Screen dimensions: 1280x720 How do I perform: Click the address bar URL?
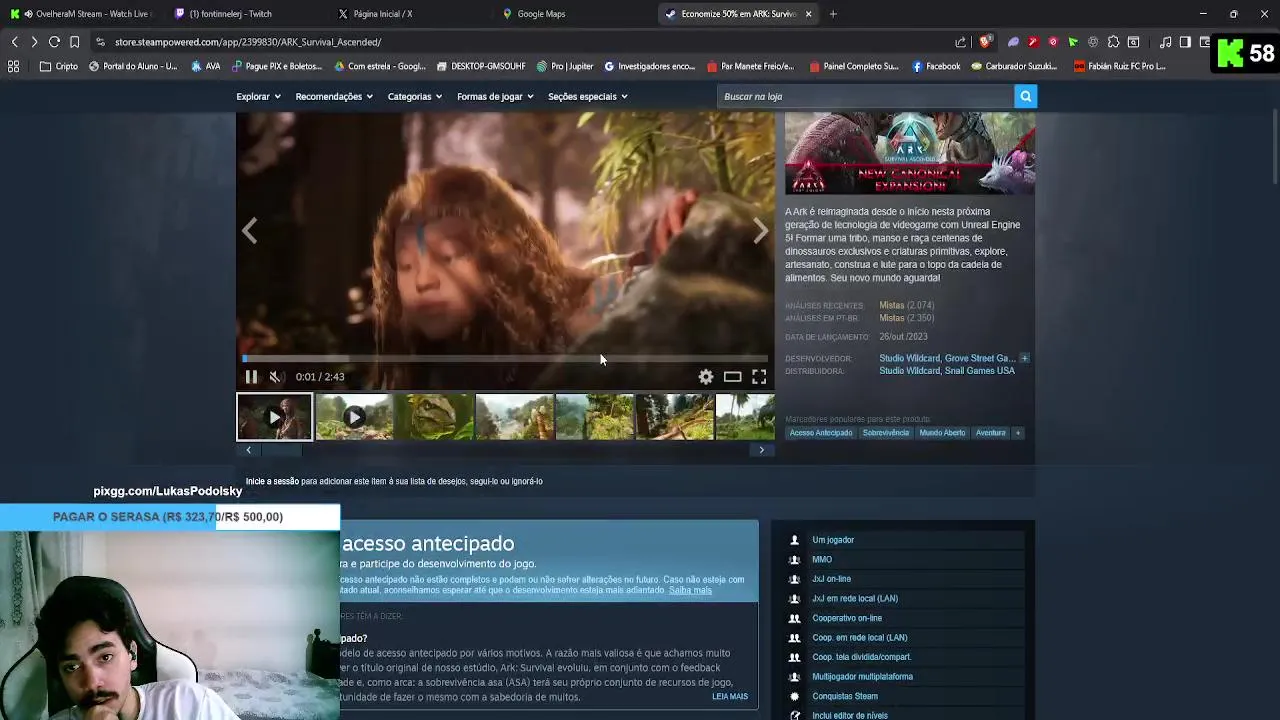[248, 42]
